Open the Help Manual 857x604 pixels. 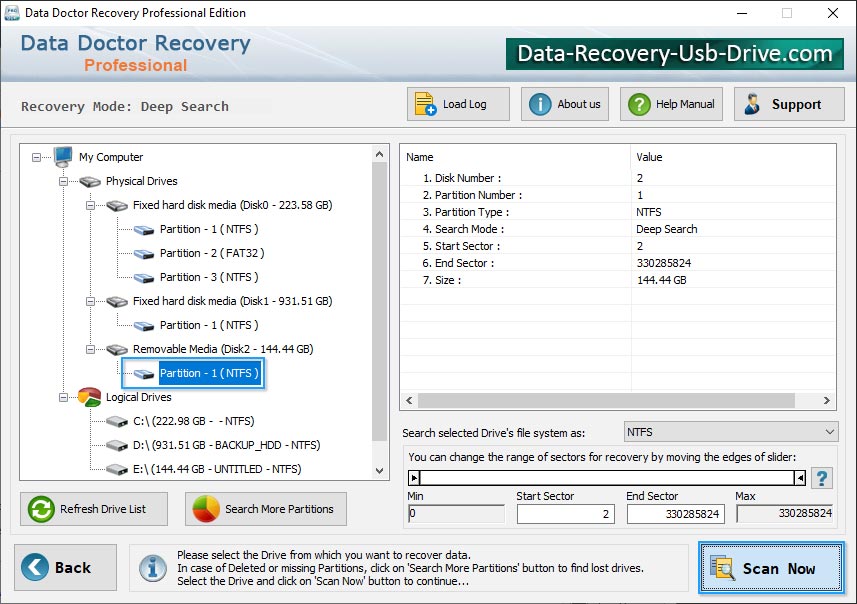tap(671, 104)
